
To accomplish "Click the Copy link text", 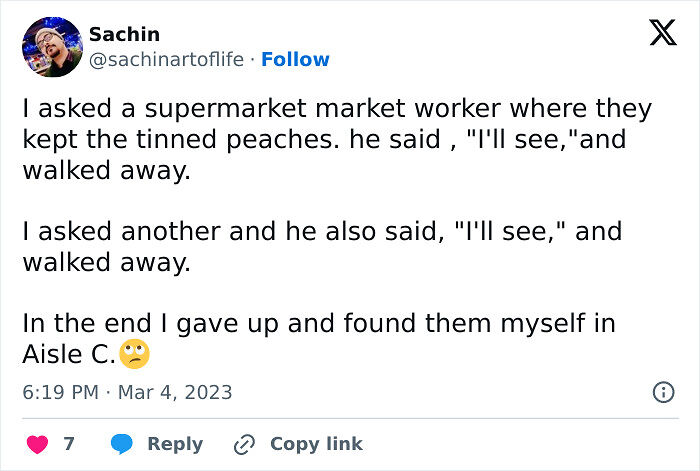I will [316, 443].
